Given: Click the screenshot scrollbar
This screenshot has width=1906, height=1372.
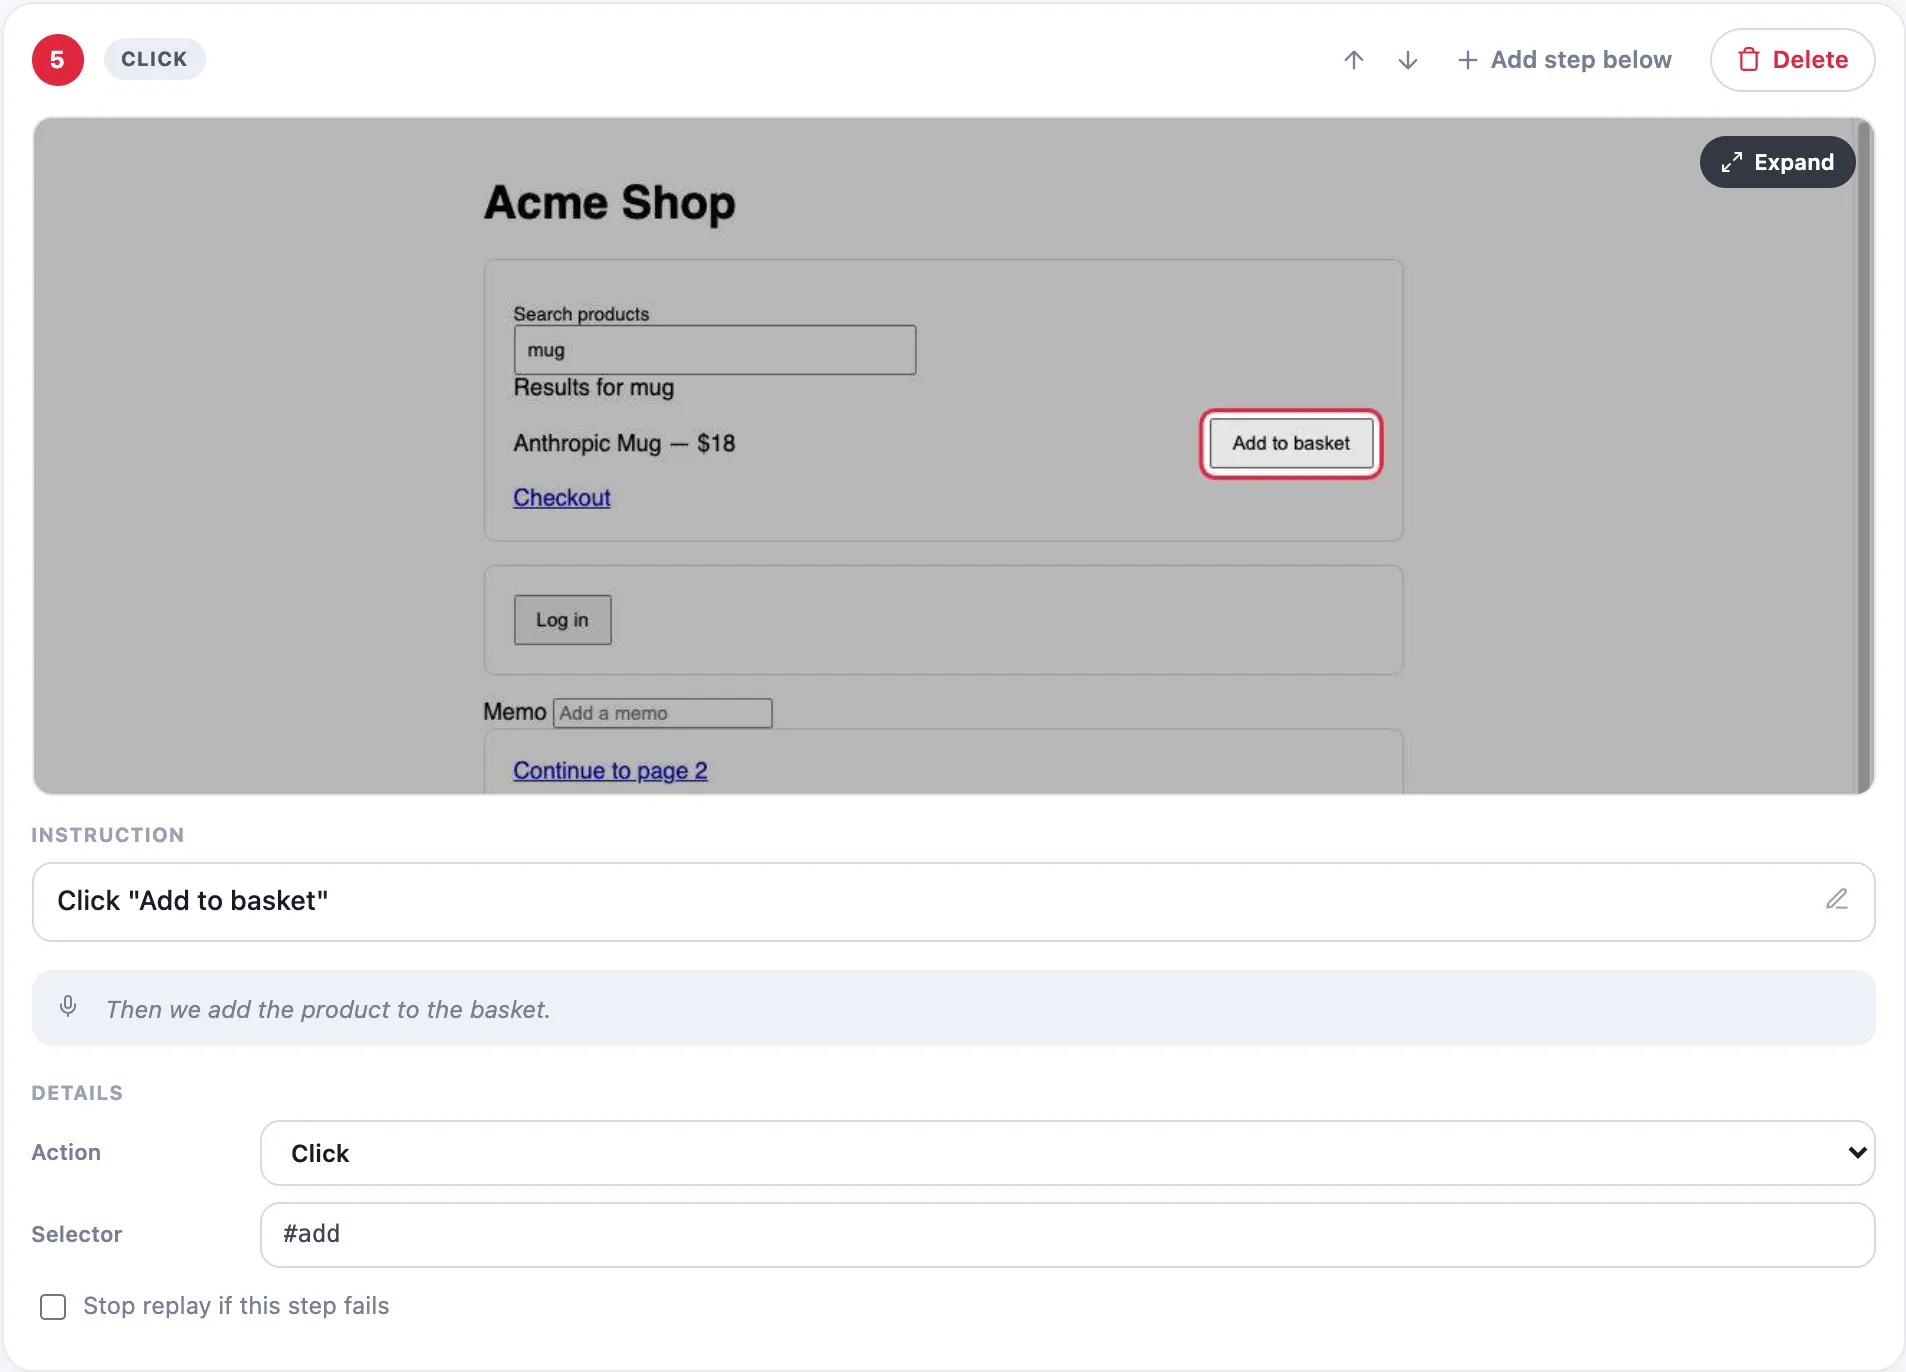Looking at the screenshot, I should [1863, 456].
